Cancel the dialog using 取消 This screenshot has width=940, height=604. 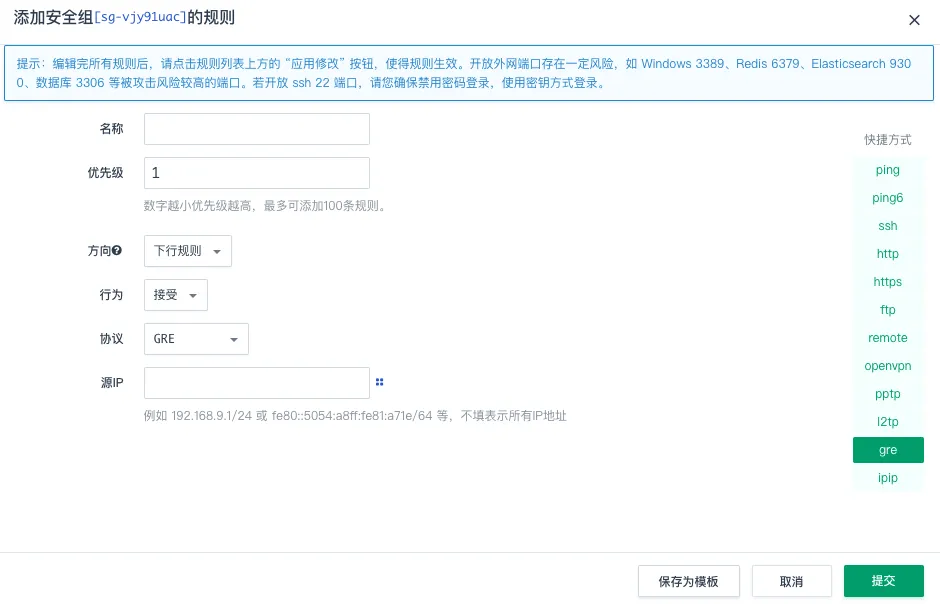[x=791, y=580]
